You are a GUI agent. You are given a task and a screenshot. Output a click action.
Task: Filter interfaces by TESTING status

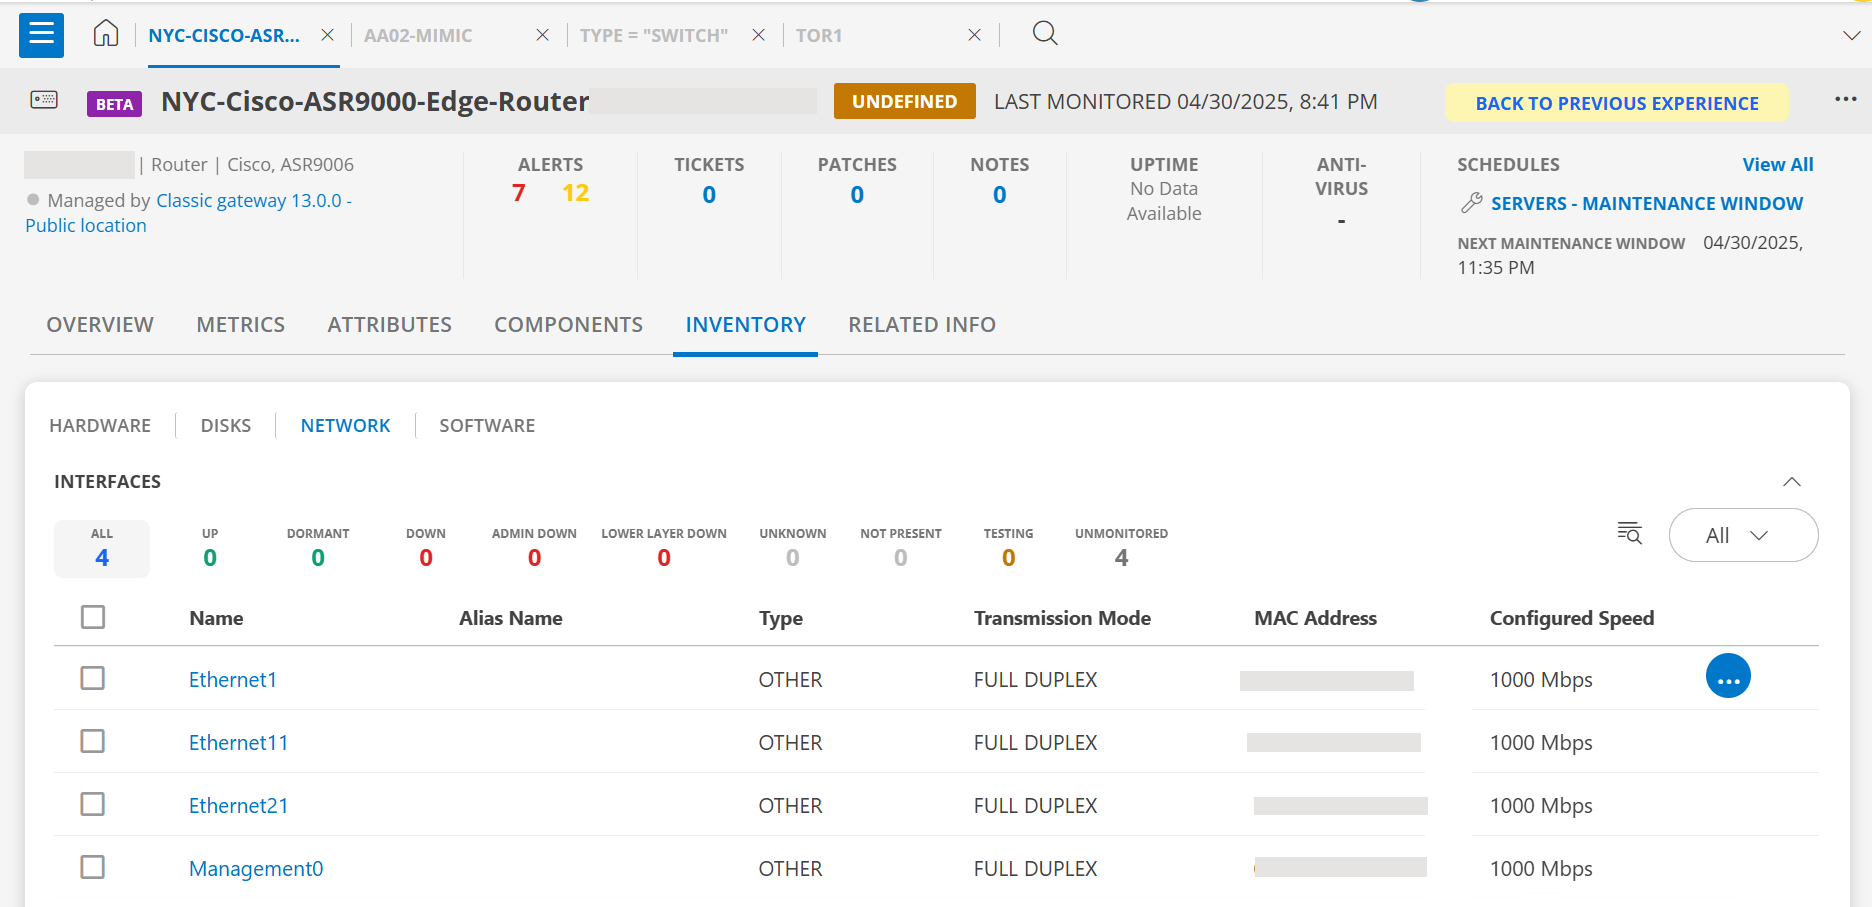pyautogui.click(x=1008, y=548)
